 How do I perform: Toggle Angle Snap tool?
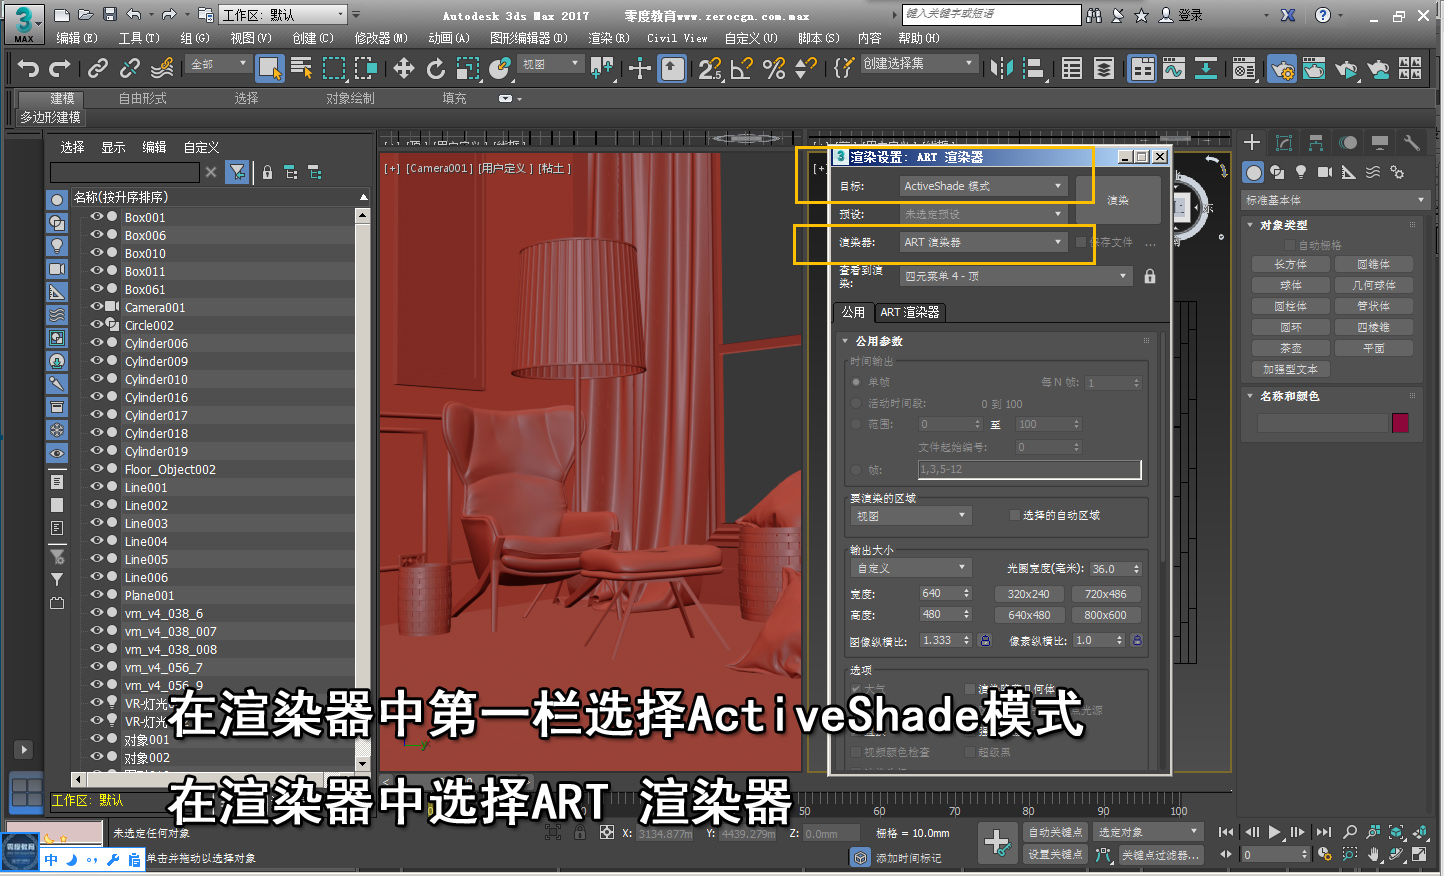(742, 68)
